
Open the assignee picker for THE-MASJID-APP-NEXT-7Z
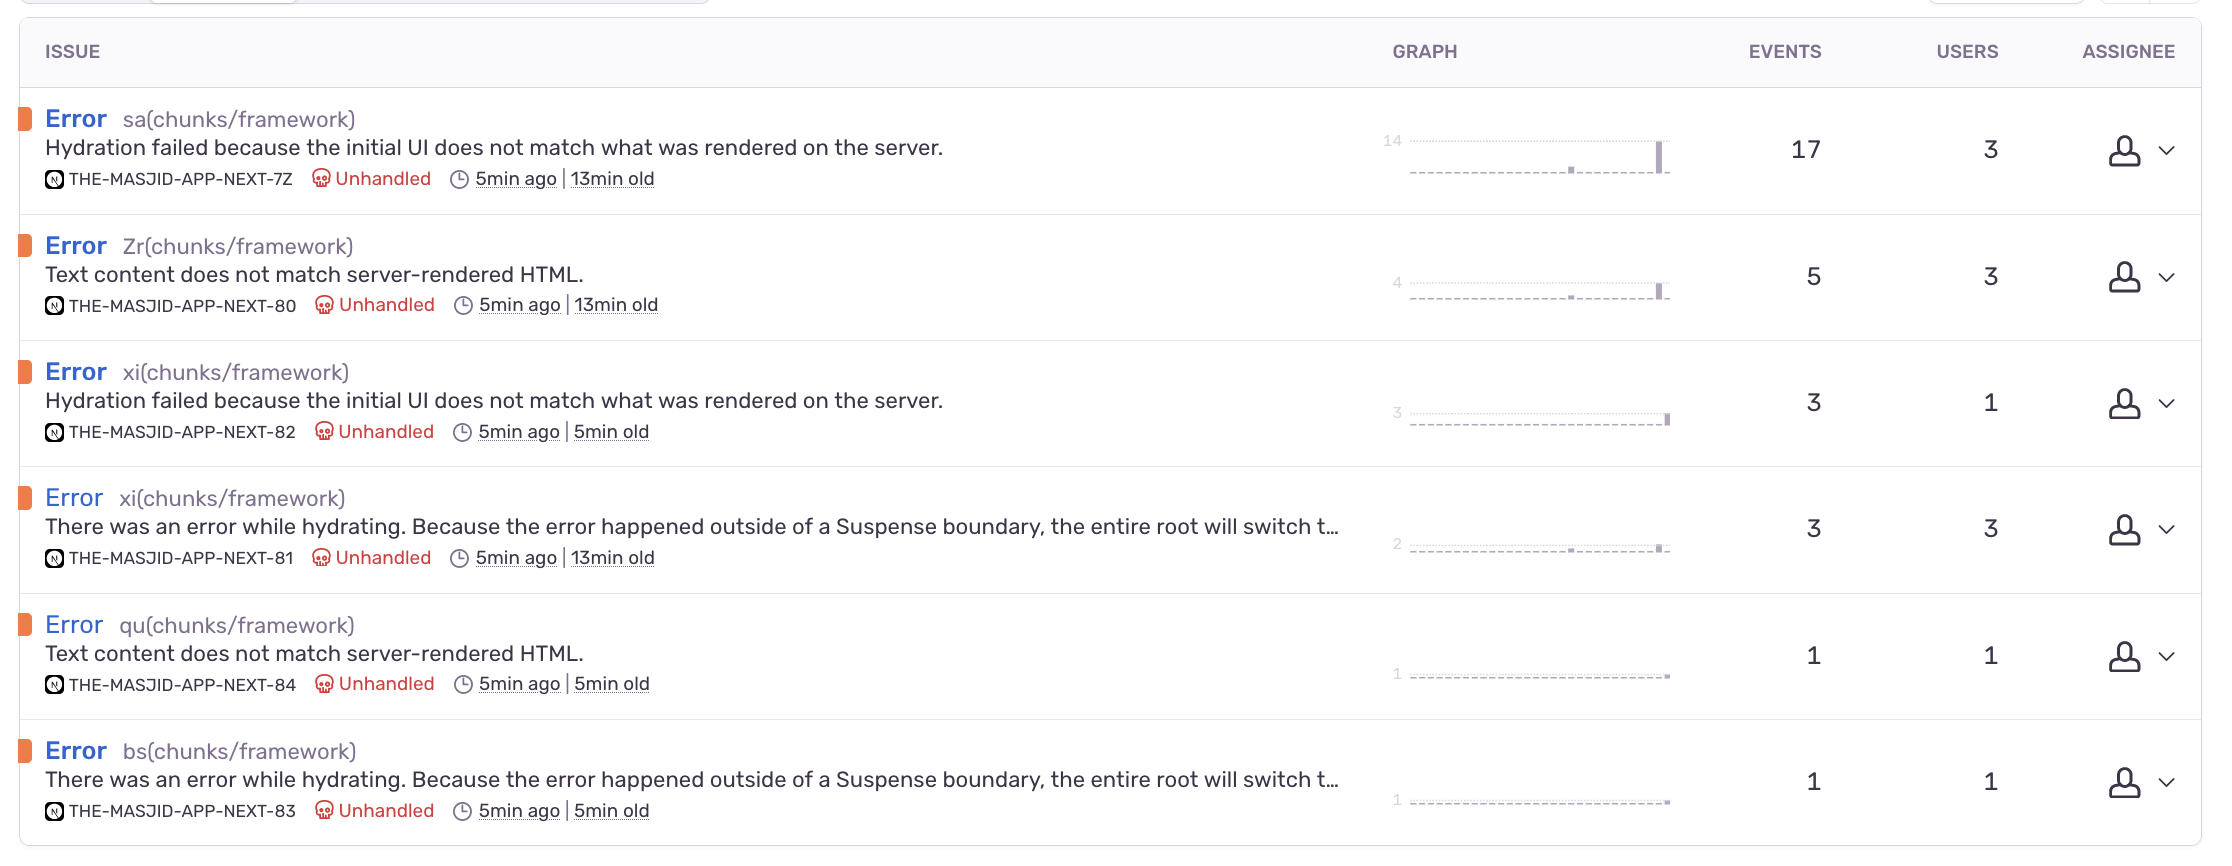pos(2124,150)
